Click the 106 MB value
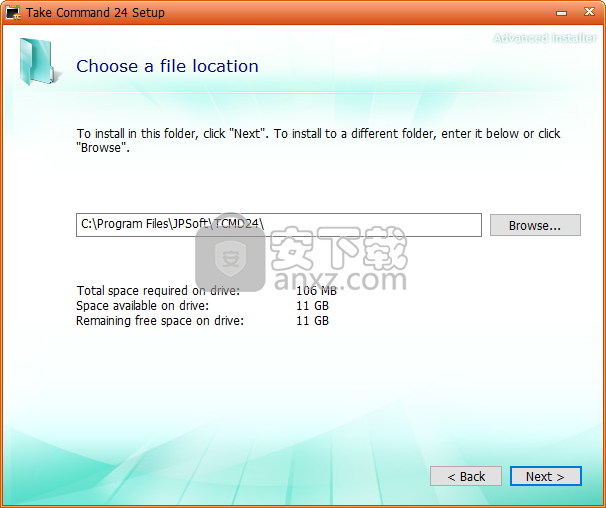The height and width of the screenshot is (508, 606). [x=316, y=291]
